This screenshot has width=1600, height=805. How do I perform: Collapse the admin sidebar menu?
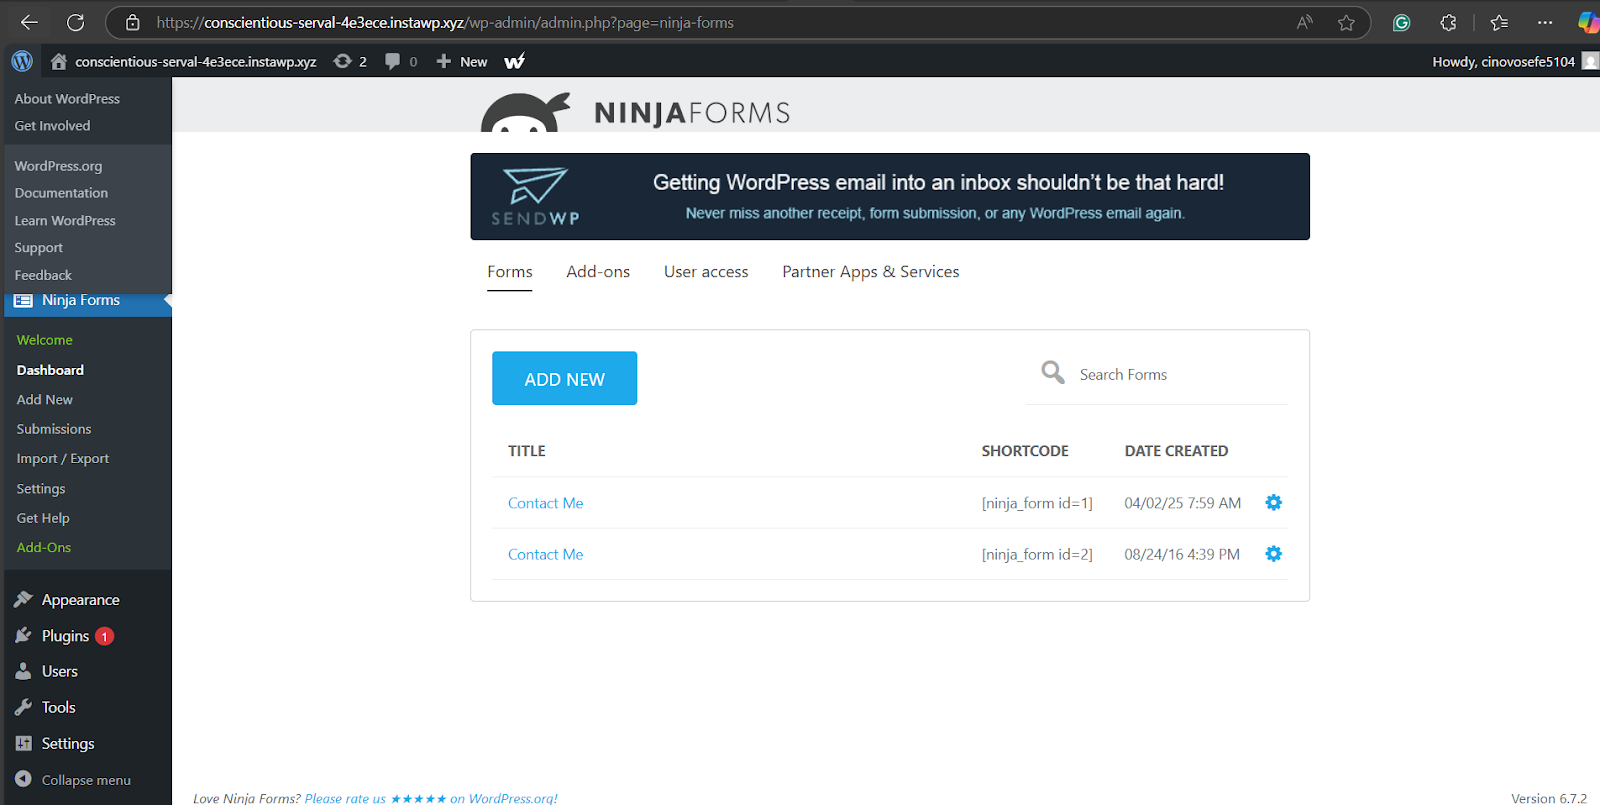coord(86,780)
